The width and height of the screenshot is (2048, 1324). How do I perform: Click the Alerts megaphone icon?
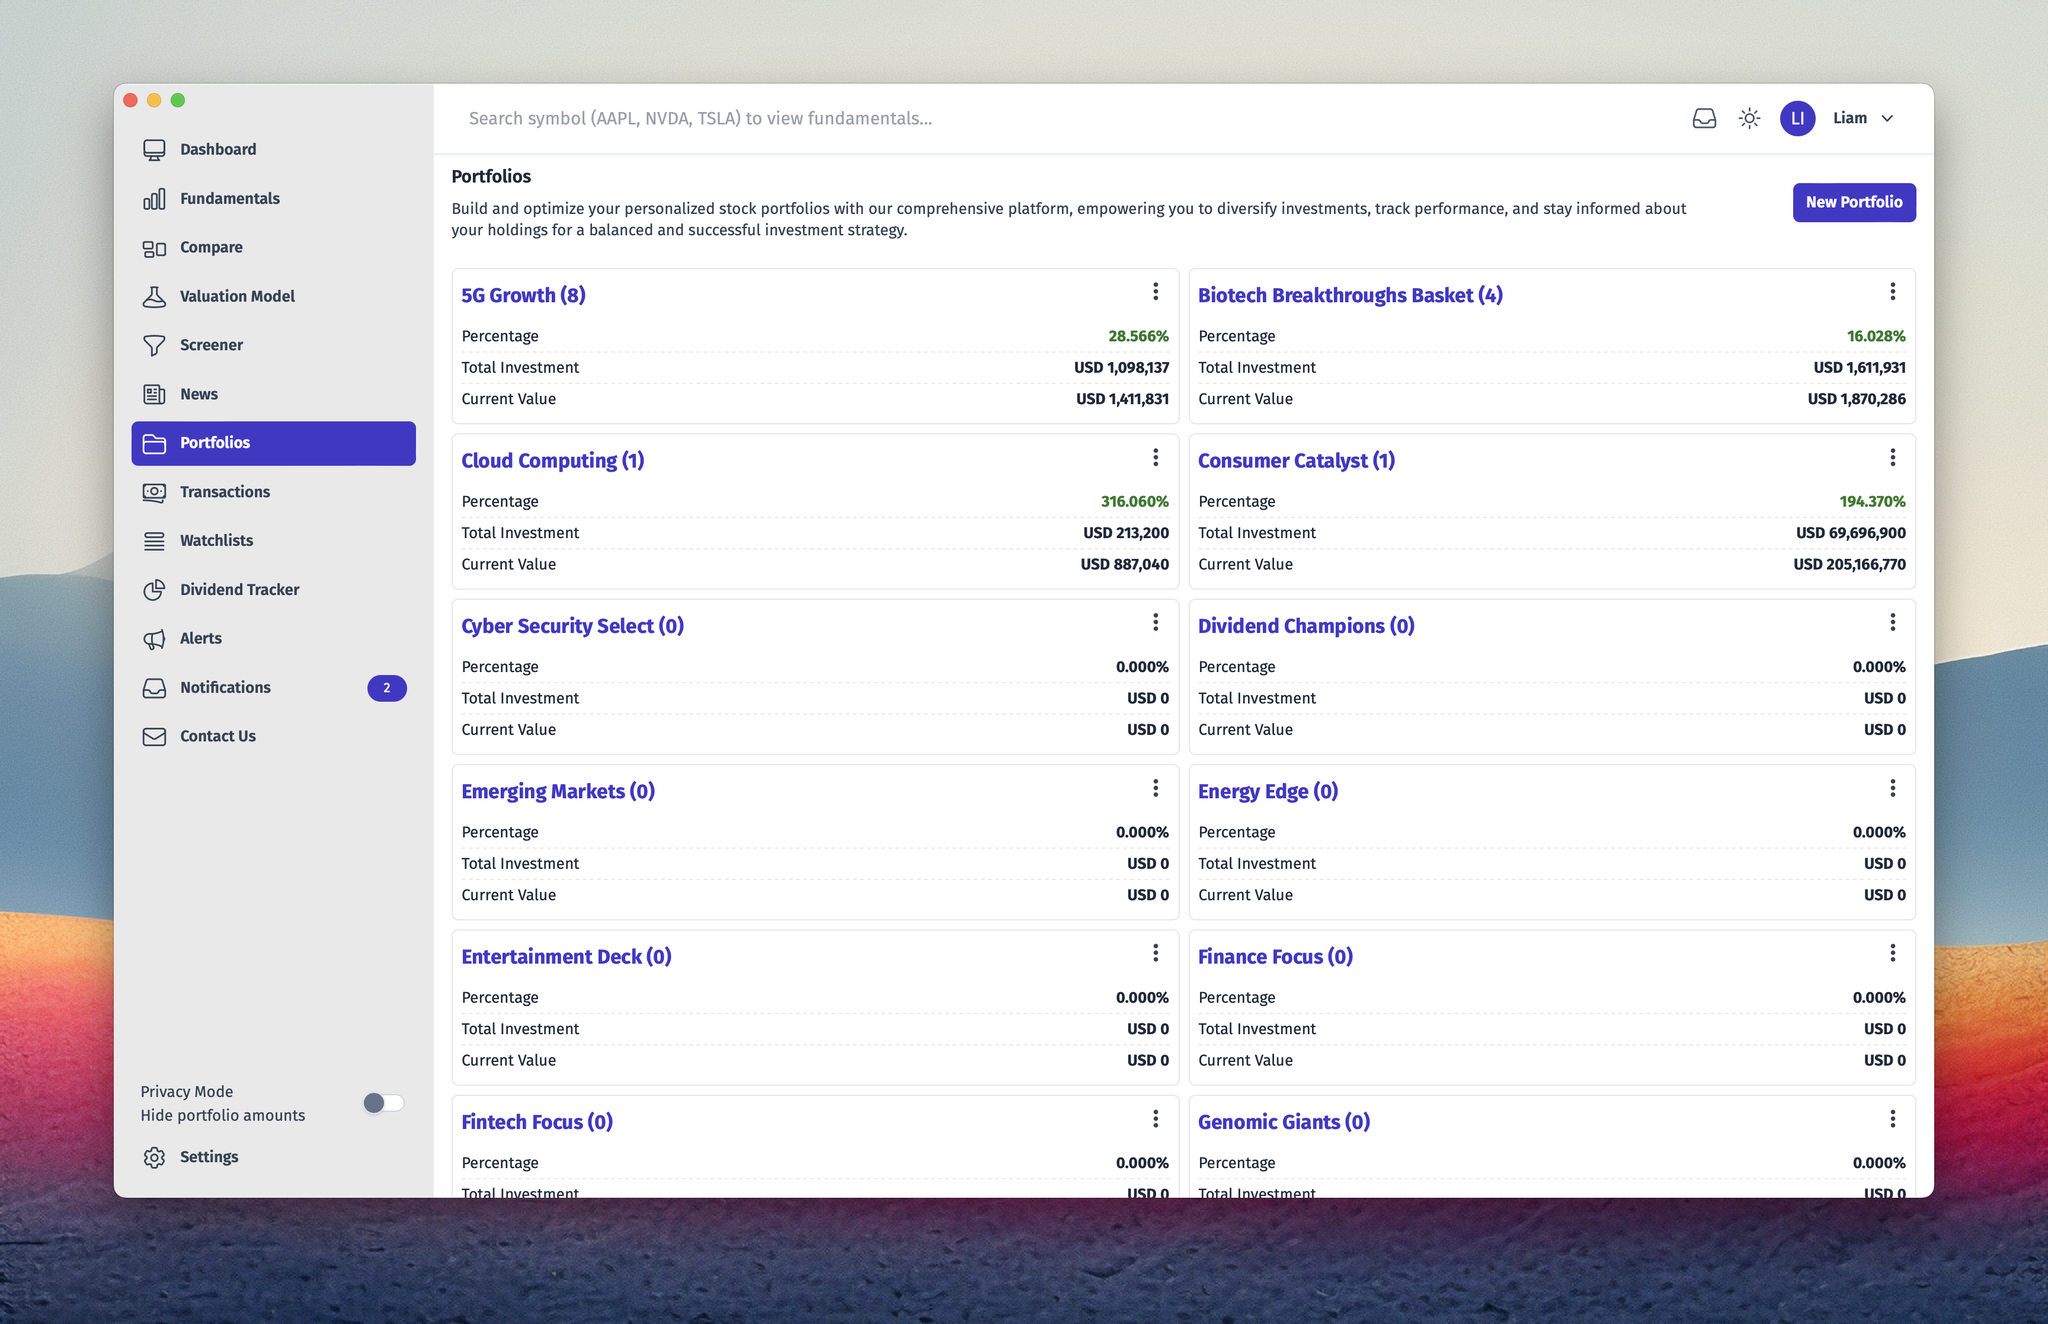pyautogui.click(x=154, y=639)
